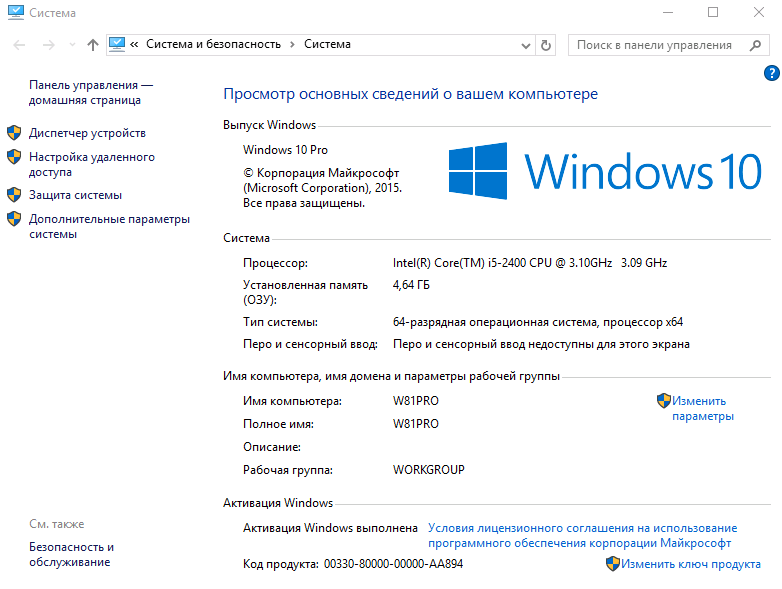Open Панель управления домашняя страница link
This screenshot has height=589, width=782.
(x=91, y=93)
